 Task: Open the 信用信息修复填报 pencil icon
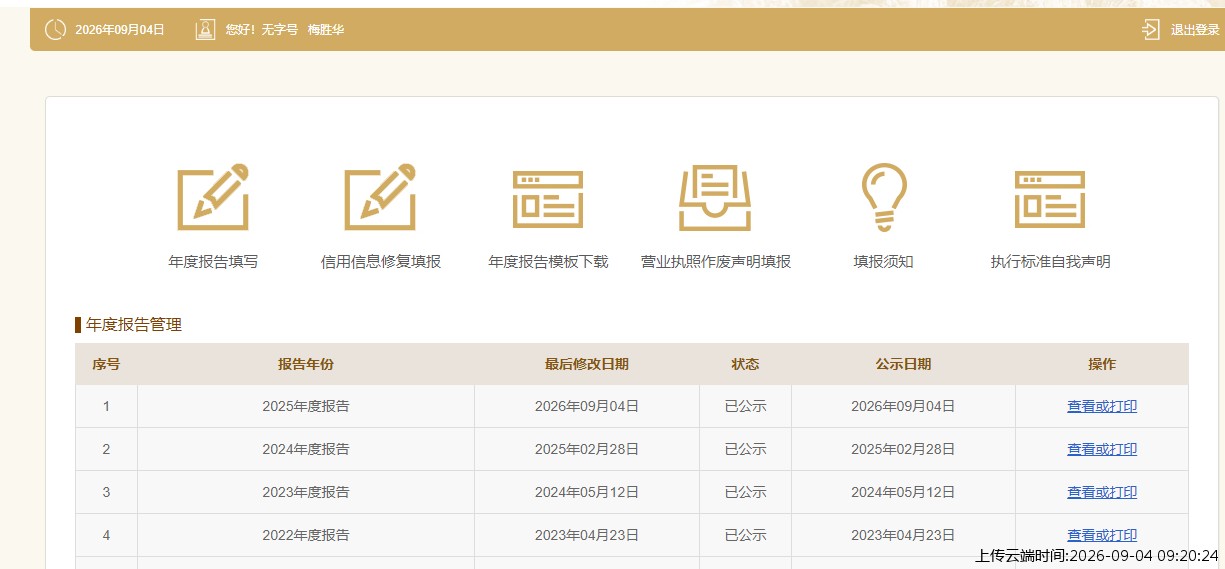[x=380, y=196]
